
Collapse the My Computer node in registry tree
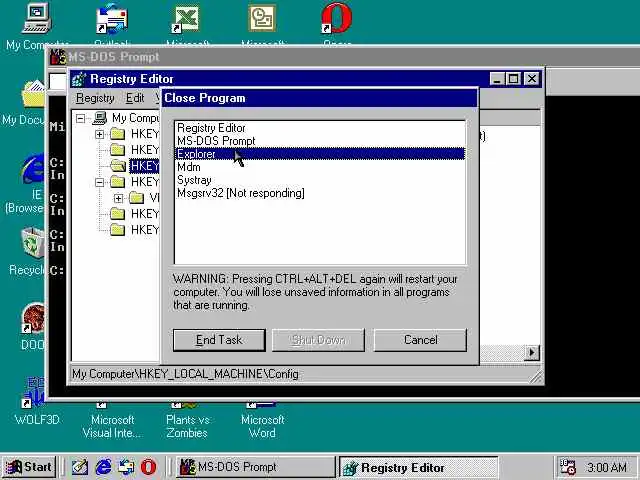80,118
